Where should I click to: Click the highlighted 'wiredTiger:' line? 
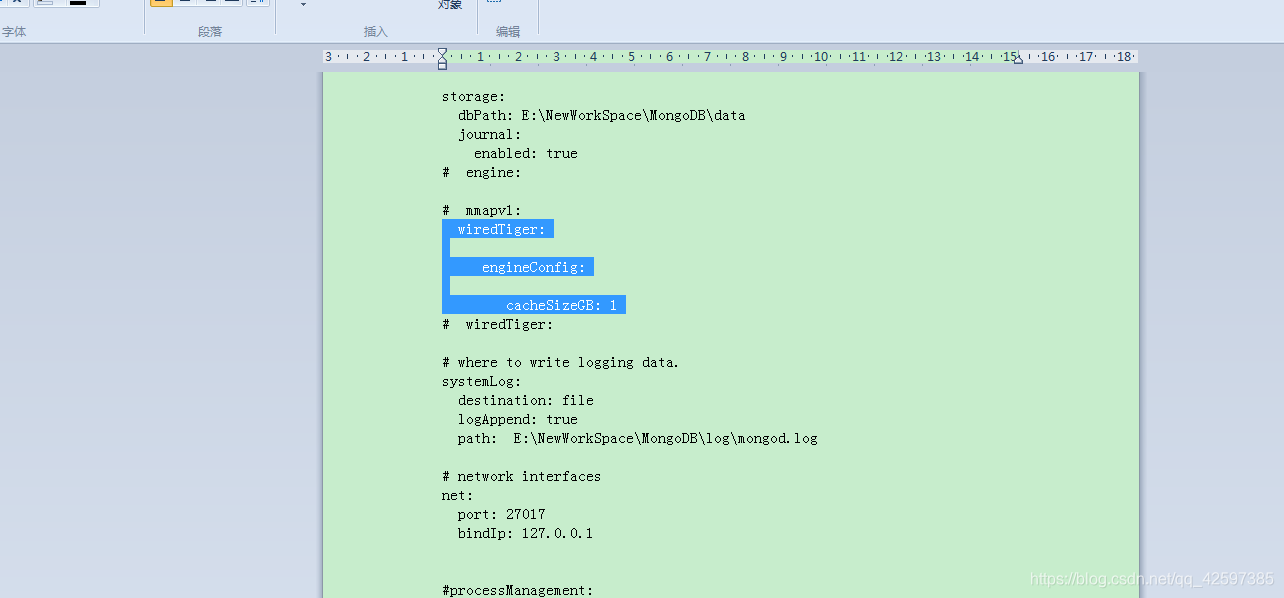[502, 229]
